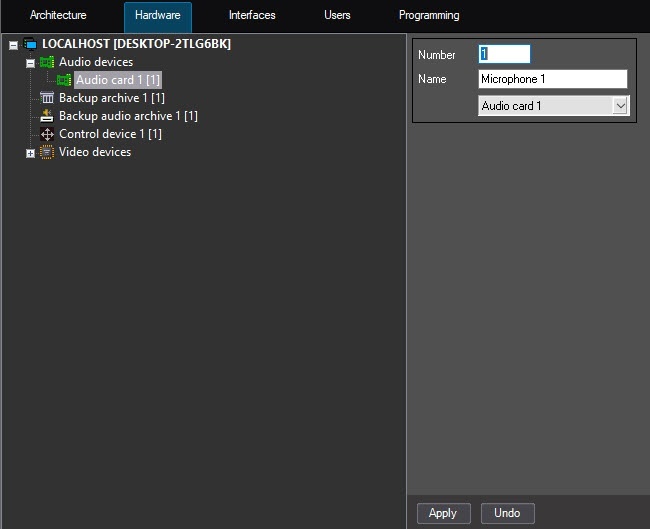Click the Name field containing Microphone 1
The height and width of the screenshot is (529, 650).
click(x=553, y=79)
